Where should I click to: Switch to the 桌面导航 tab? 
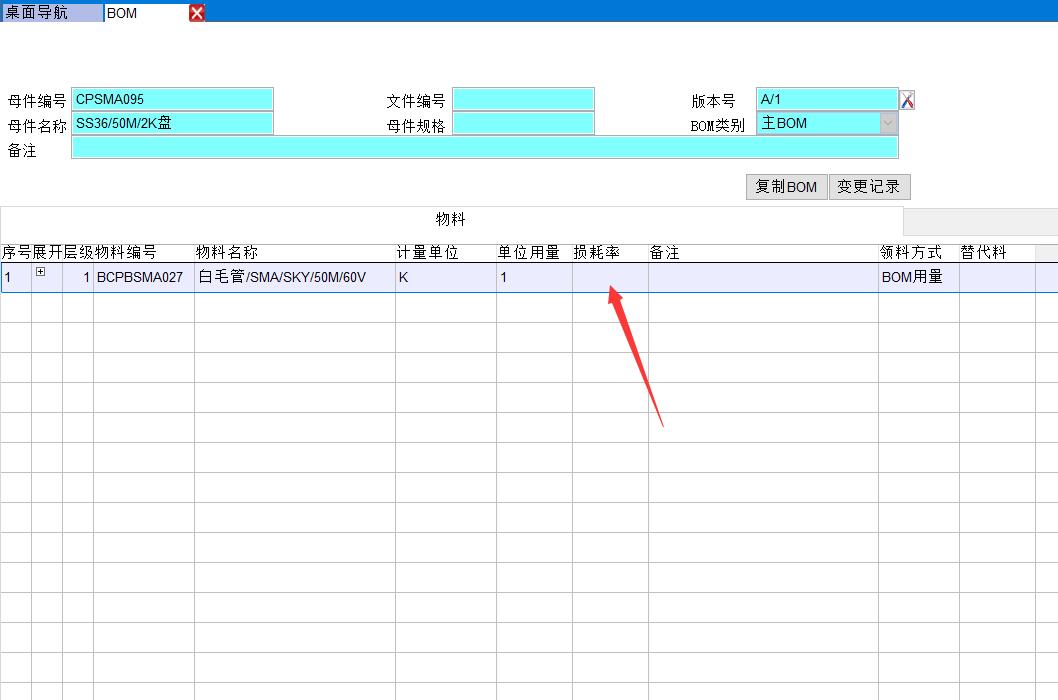(50, 13)
